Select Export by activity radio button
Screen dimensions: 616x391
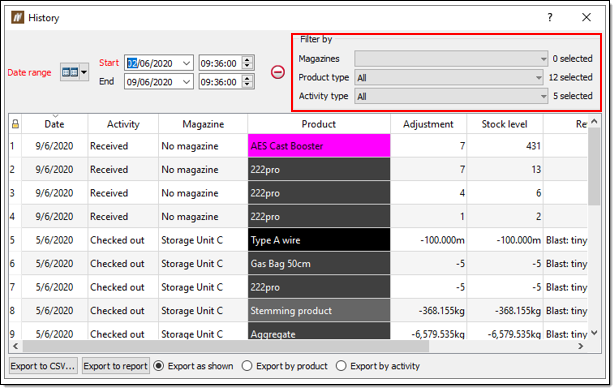coord(341,366)
